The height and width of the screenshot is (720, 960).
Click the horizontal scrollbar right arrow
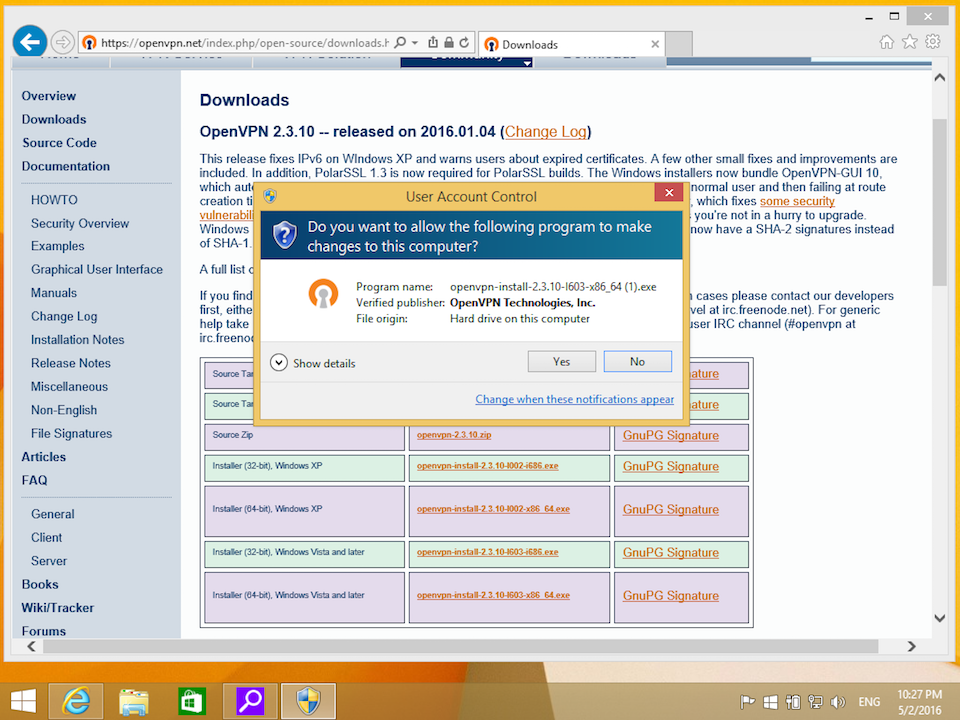tap(912, 646)
